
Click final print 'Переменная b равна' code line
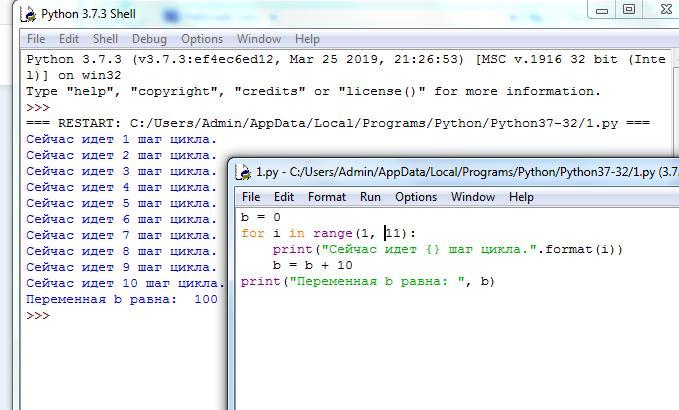(x=368, y=282)
